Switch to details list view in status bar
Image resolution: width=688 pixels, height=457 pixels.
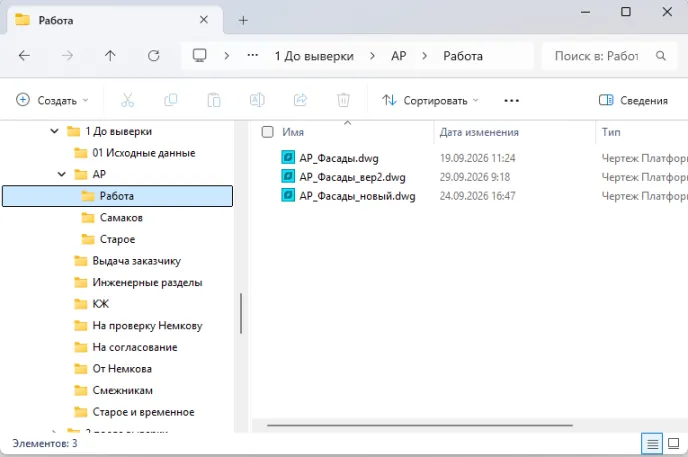click(652, 444)
